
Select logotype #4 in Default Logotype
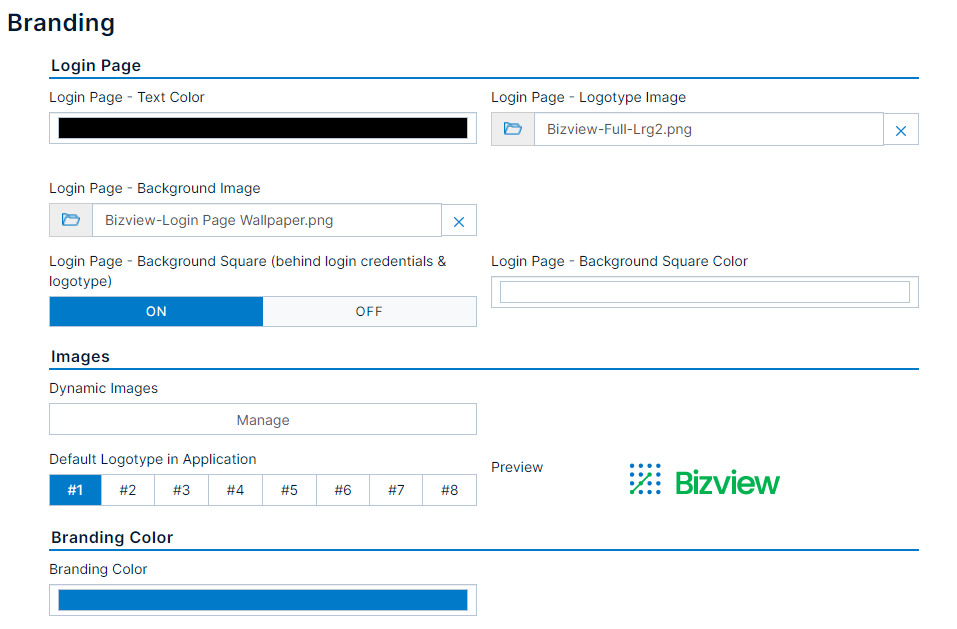coord(235,490)
